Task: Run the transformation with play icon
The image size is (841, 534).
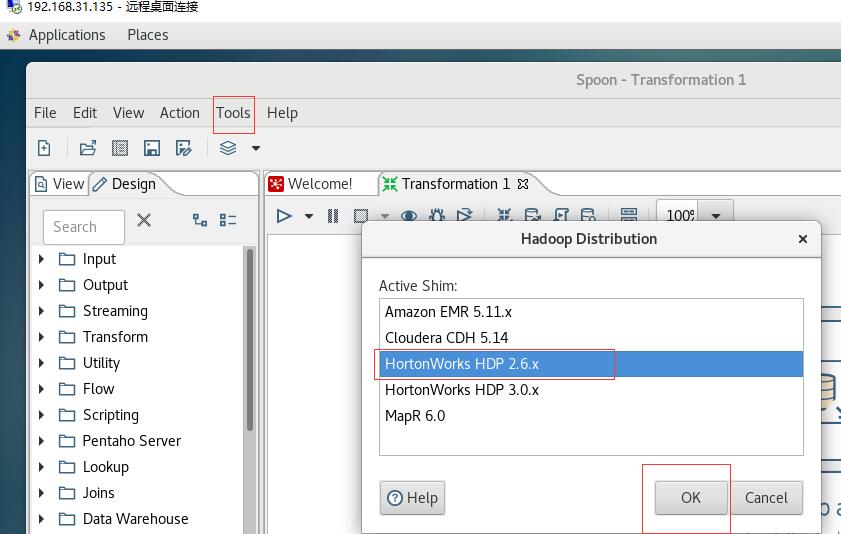Action: pos(284,216)
